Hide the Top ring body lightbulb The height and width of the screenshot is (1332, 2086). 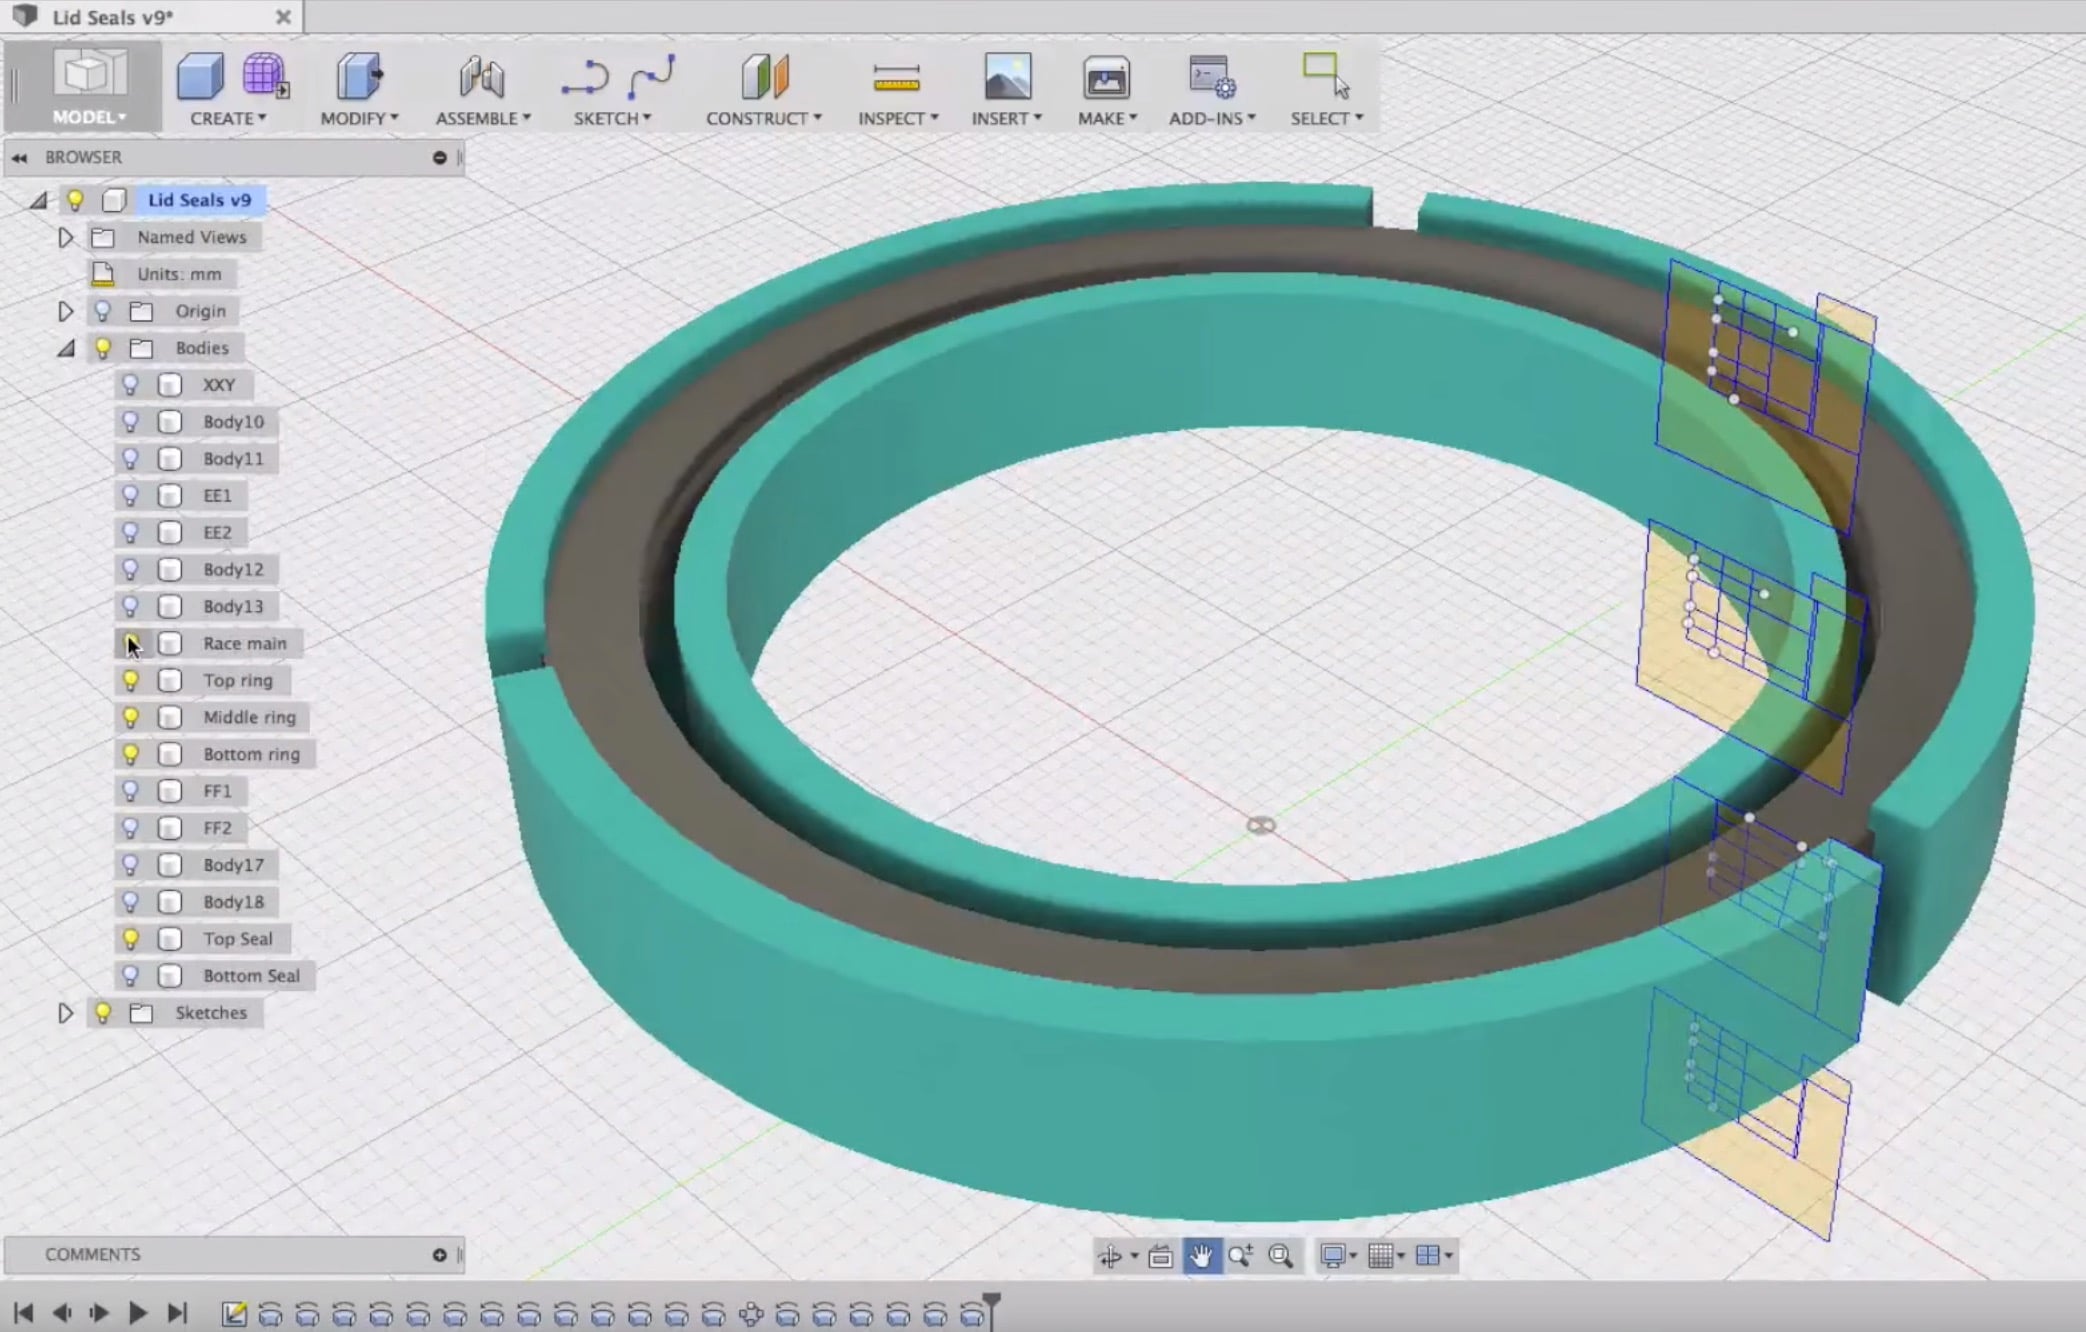pyautogui.click(x=130, y=681)
